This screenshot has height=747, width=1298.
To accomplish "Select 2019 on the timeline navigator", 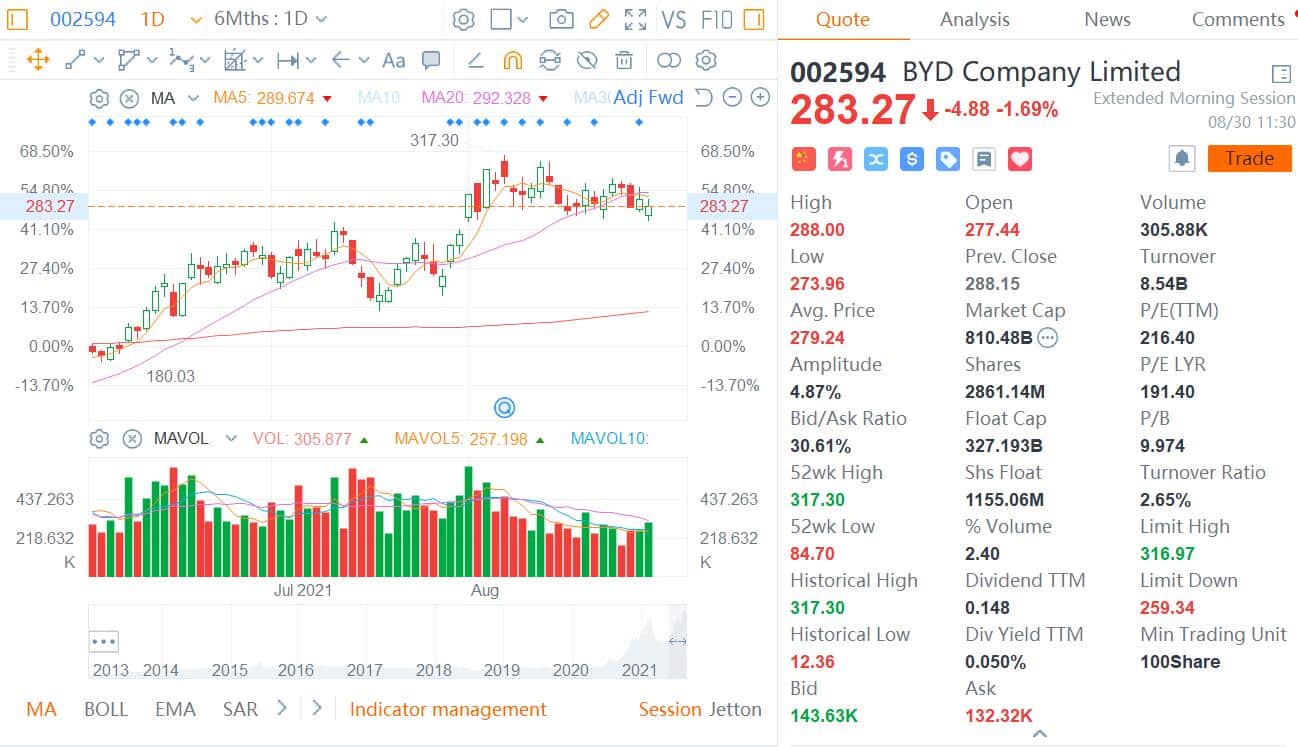I will 503,671.
